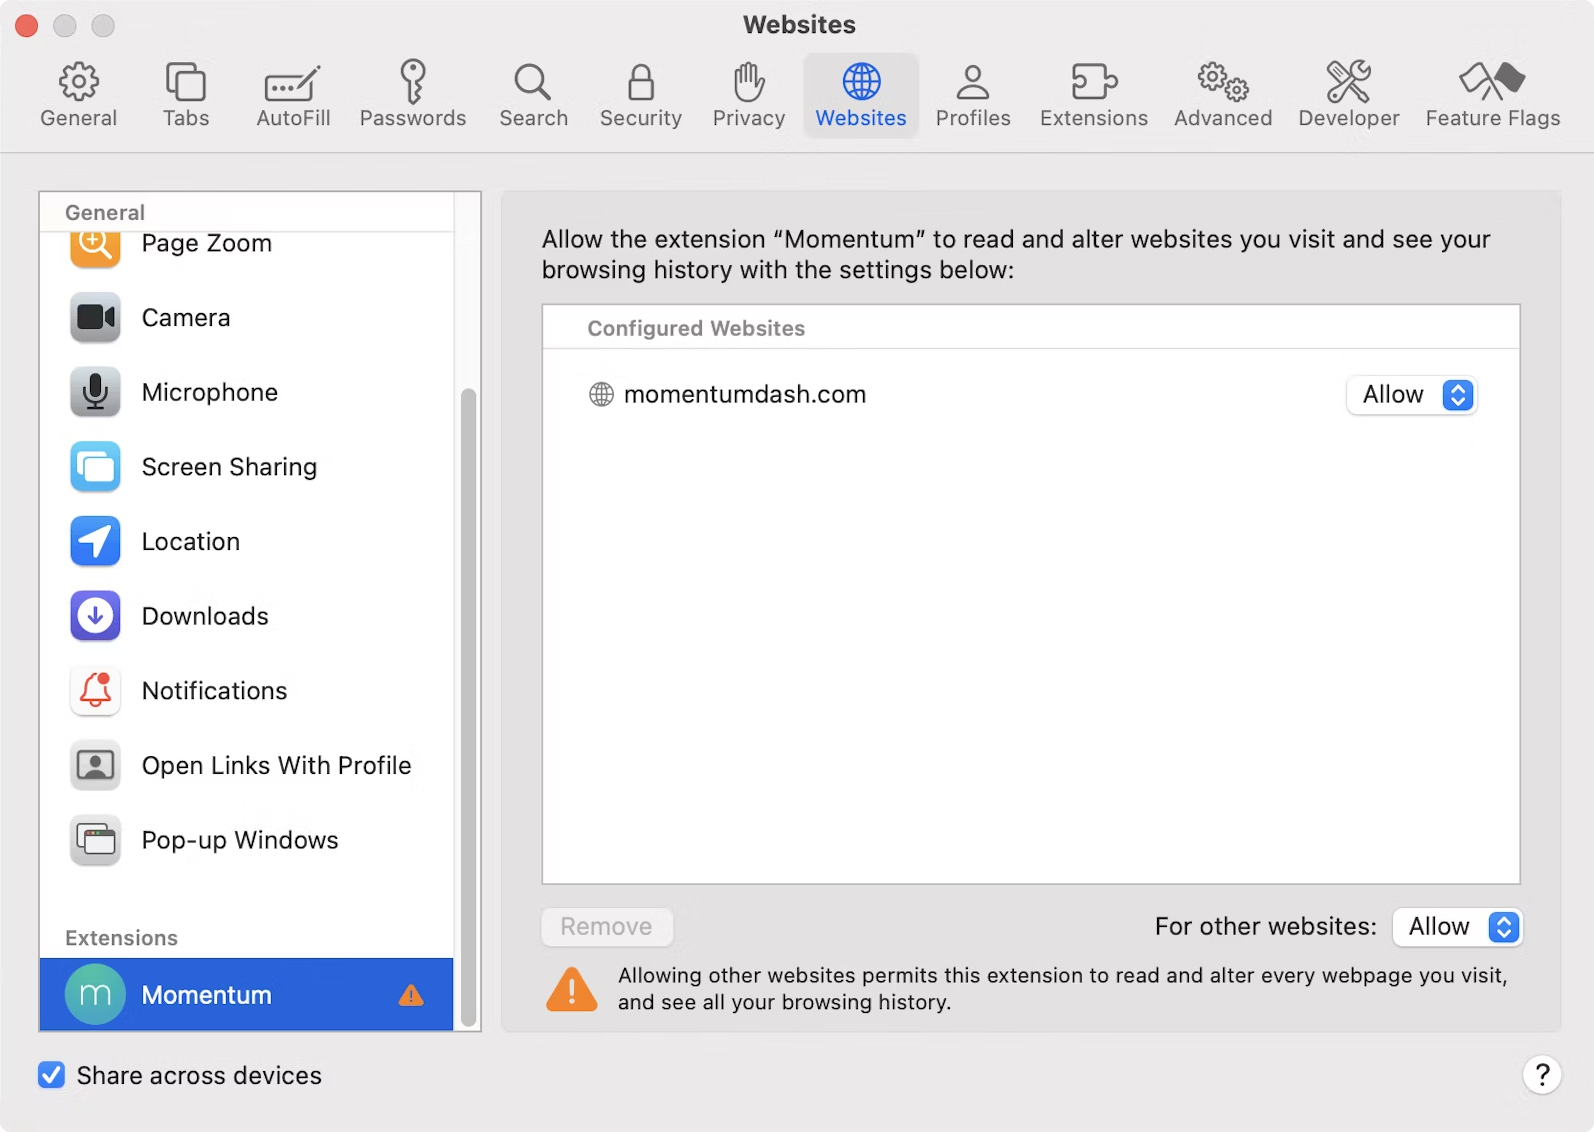Image resolution: width=1594 pixels, height=1132 pixels.
Task: Click the Notifications bell icon
Action: pos(95,691)
